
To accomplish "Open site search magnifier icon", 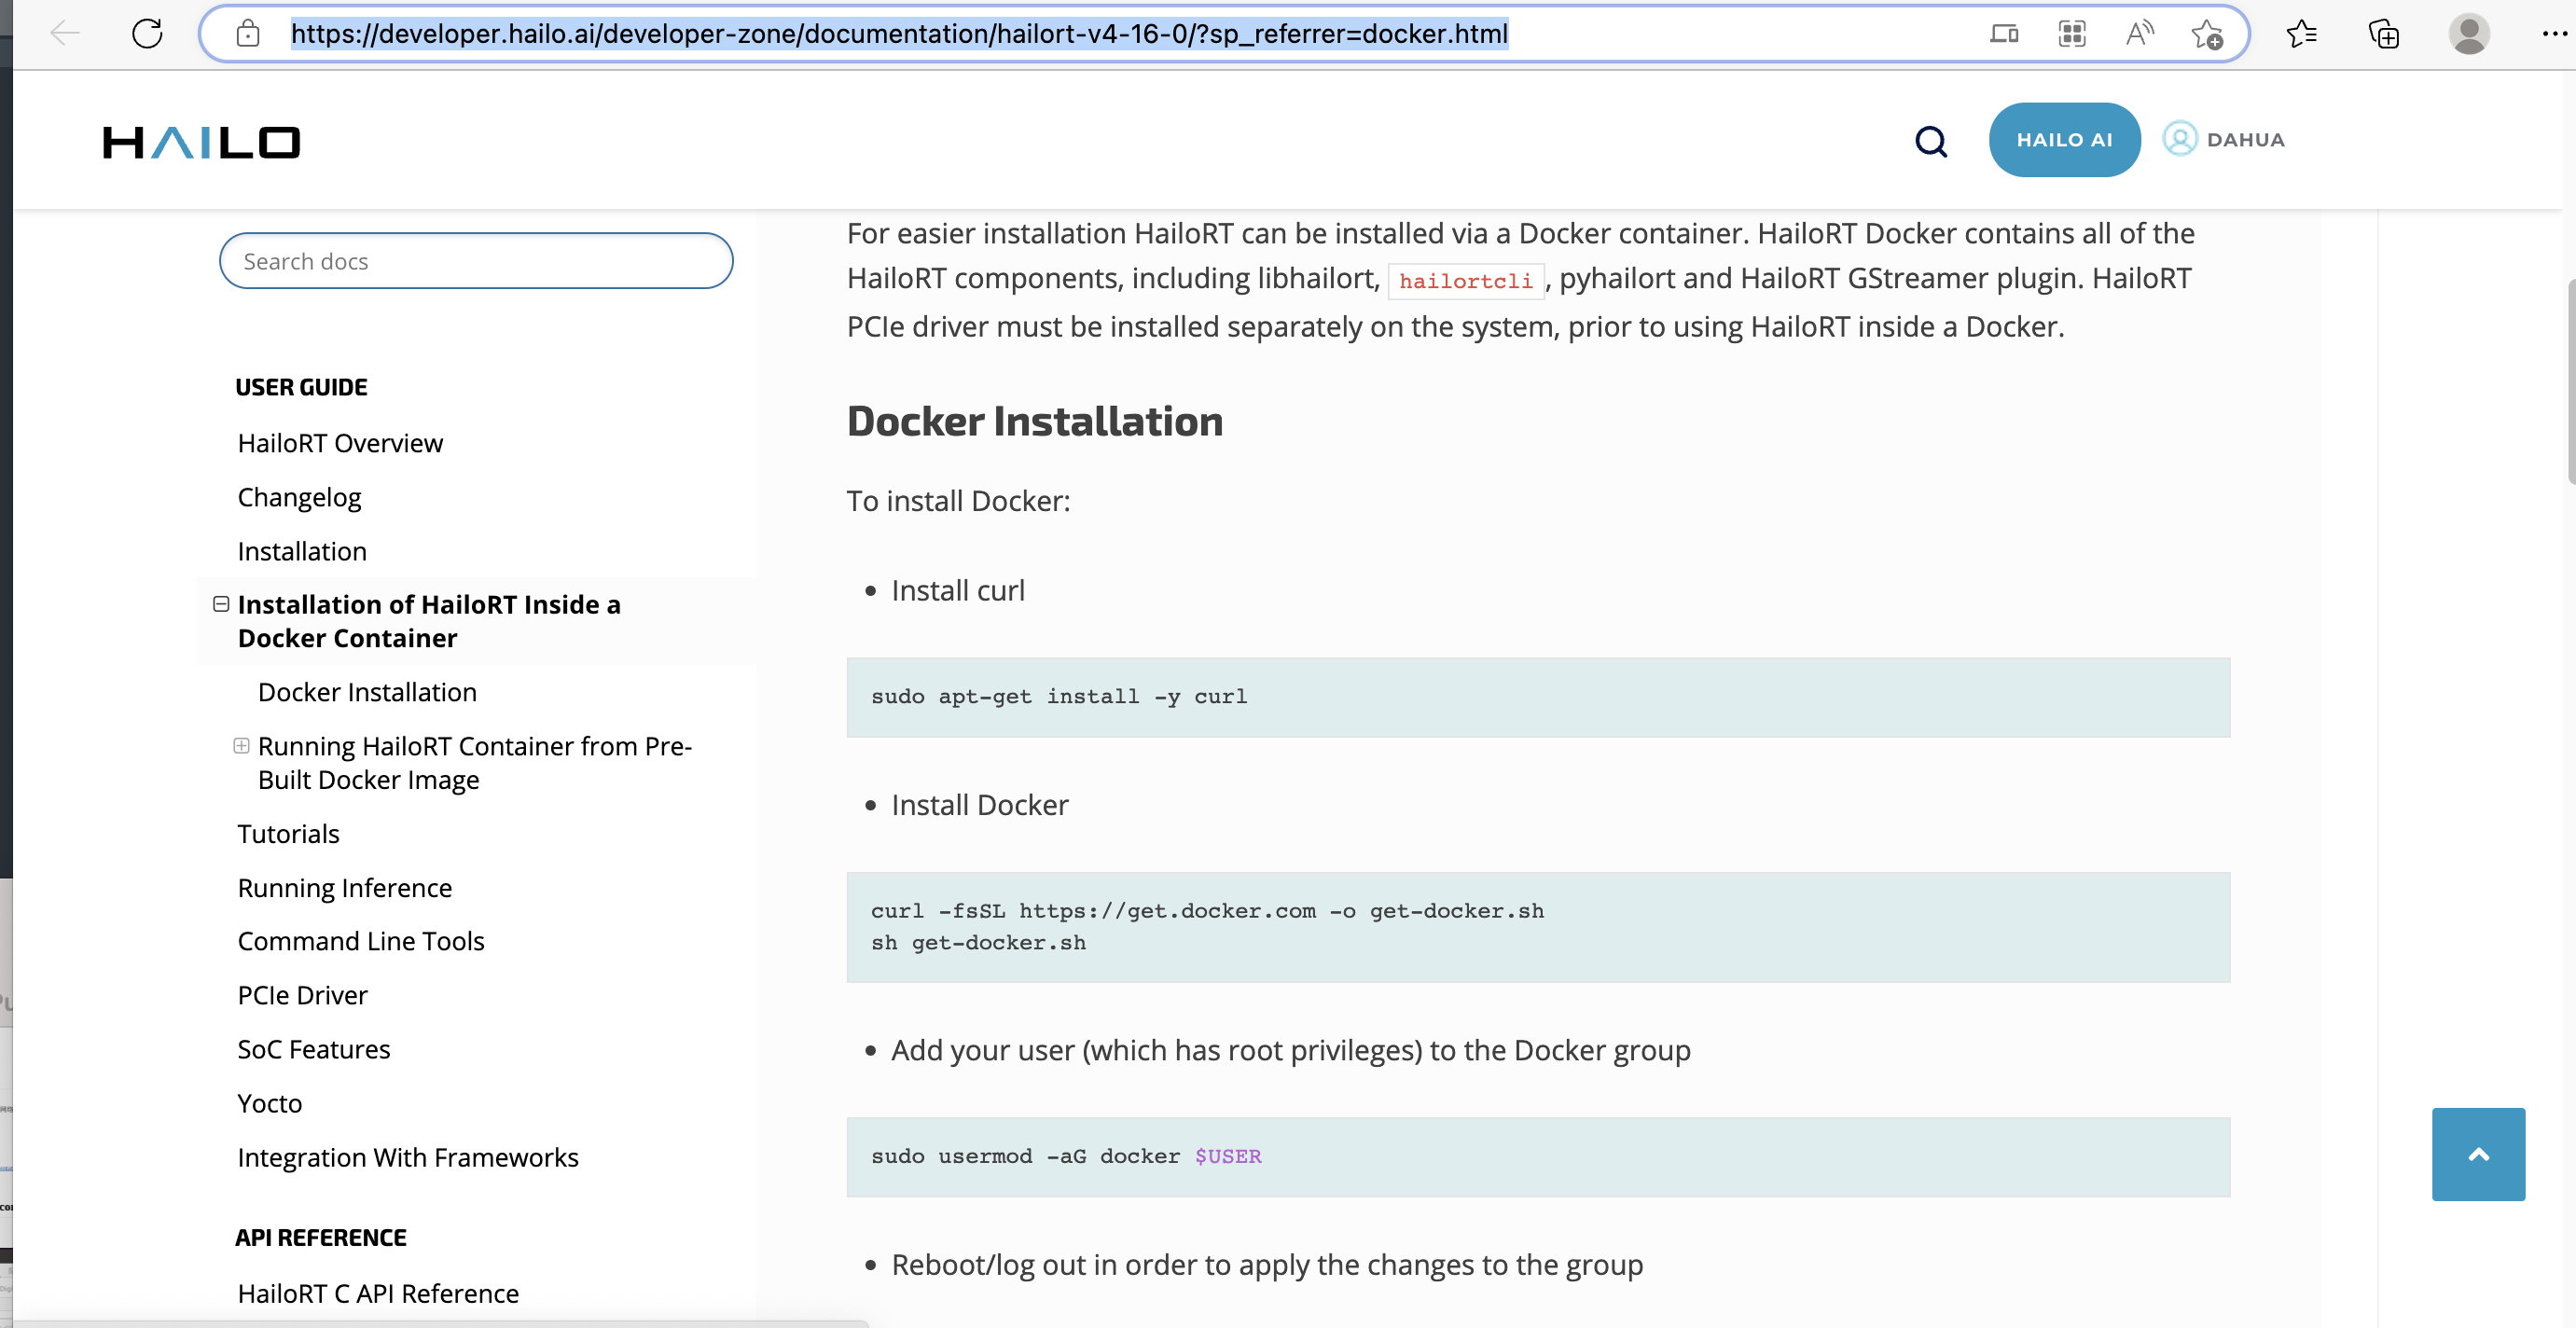I will click(1931, 141).
